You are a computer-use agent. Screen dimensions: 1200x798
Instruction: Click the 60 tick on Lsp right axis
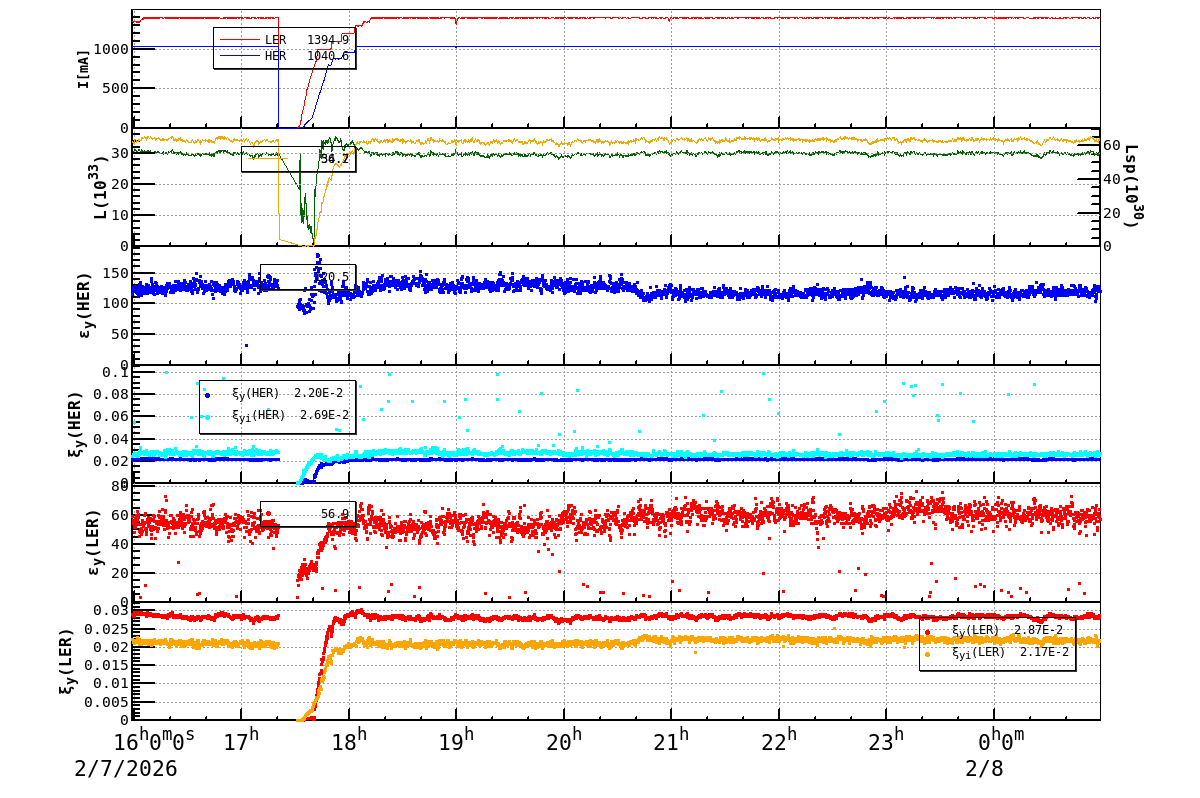click(1111, 145)
